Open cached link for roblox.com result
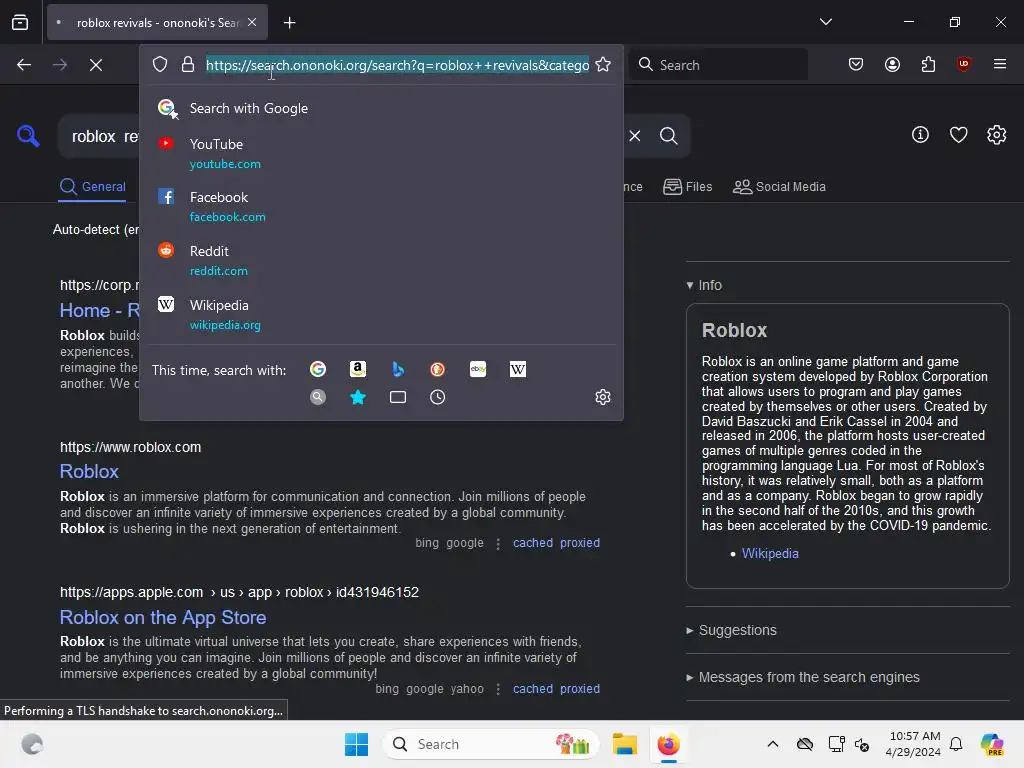Screen dimensions: 1024x768 533,543
